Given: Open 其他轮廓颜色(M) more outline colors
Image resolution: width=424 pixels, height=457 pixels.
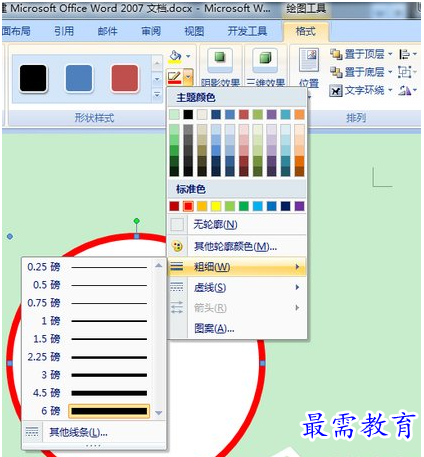Looking at the screenshot, I should click(237, 246).
